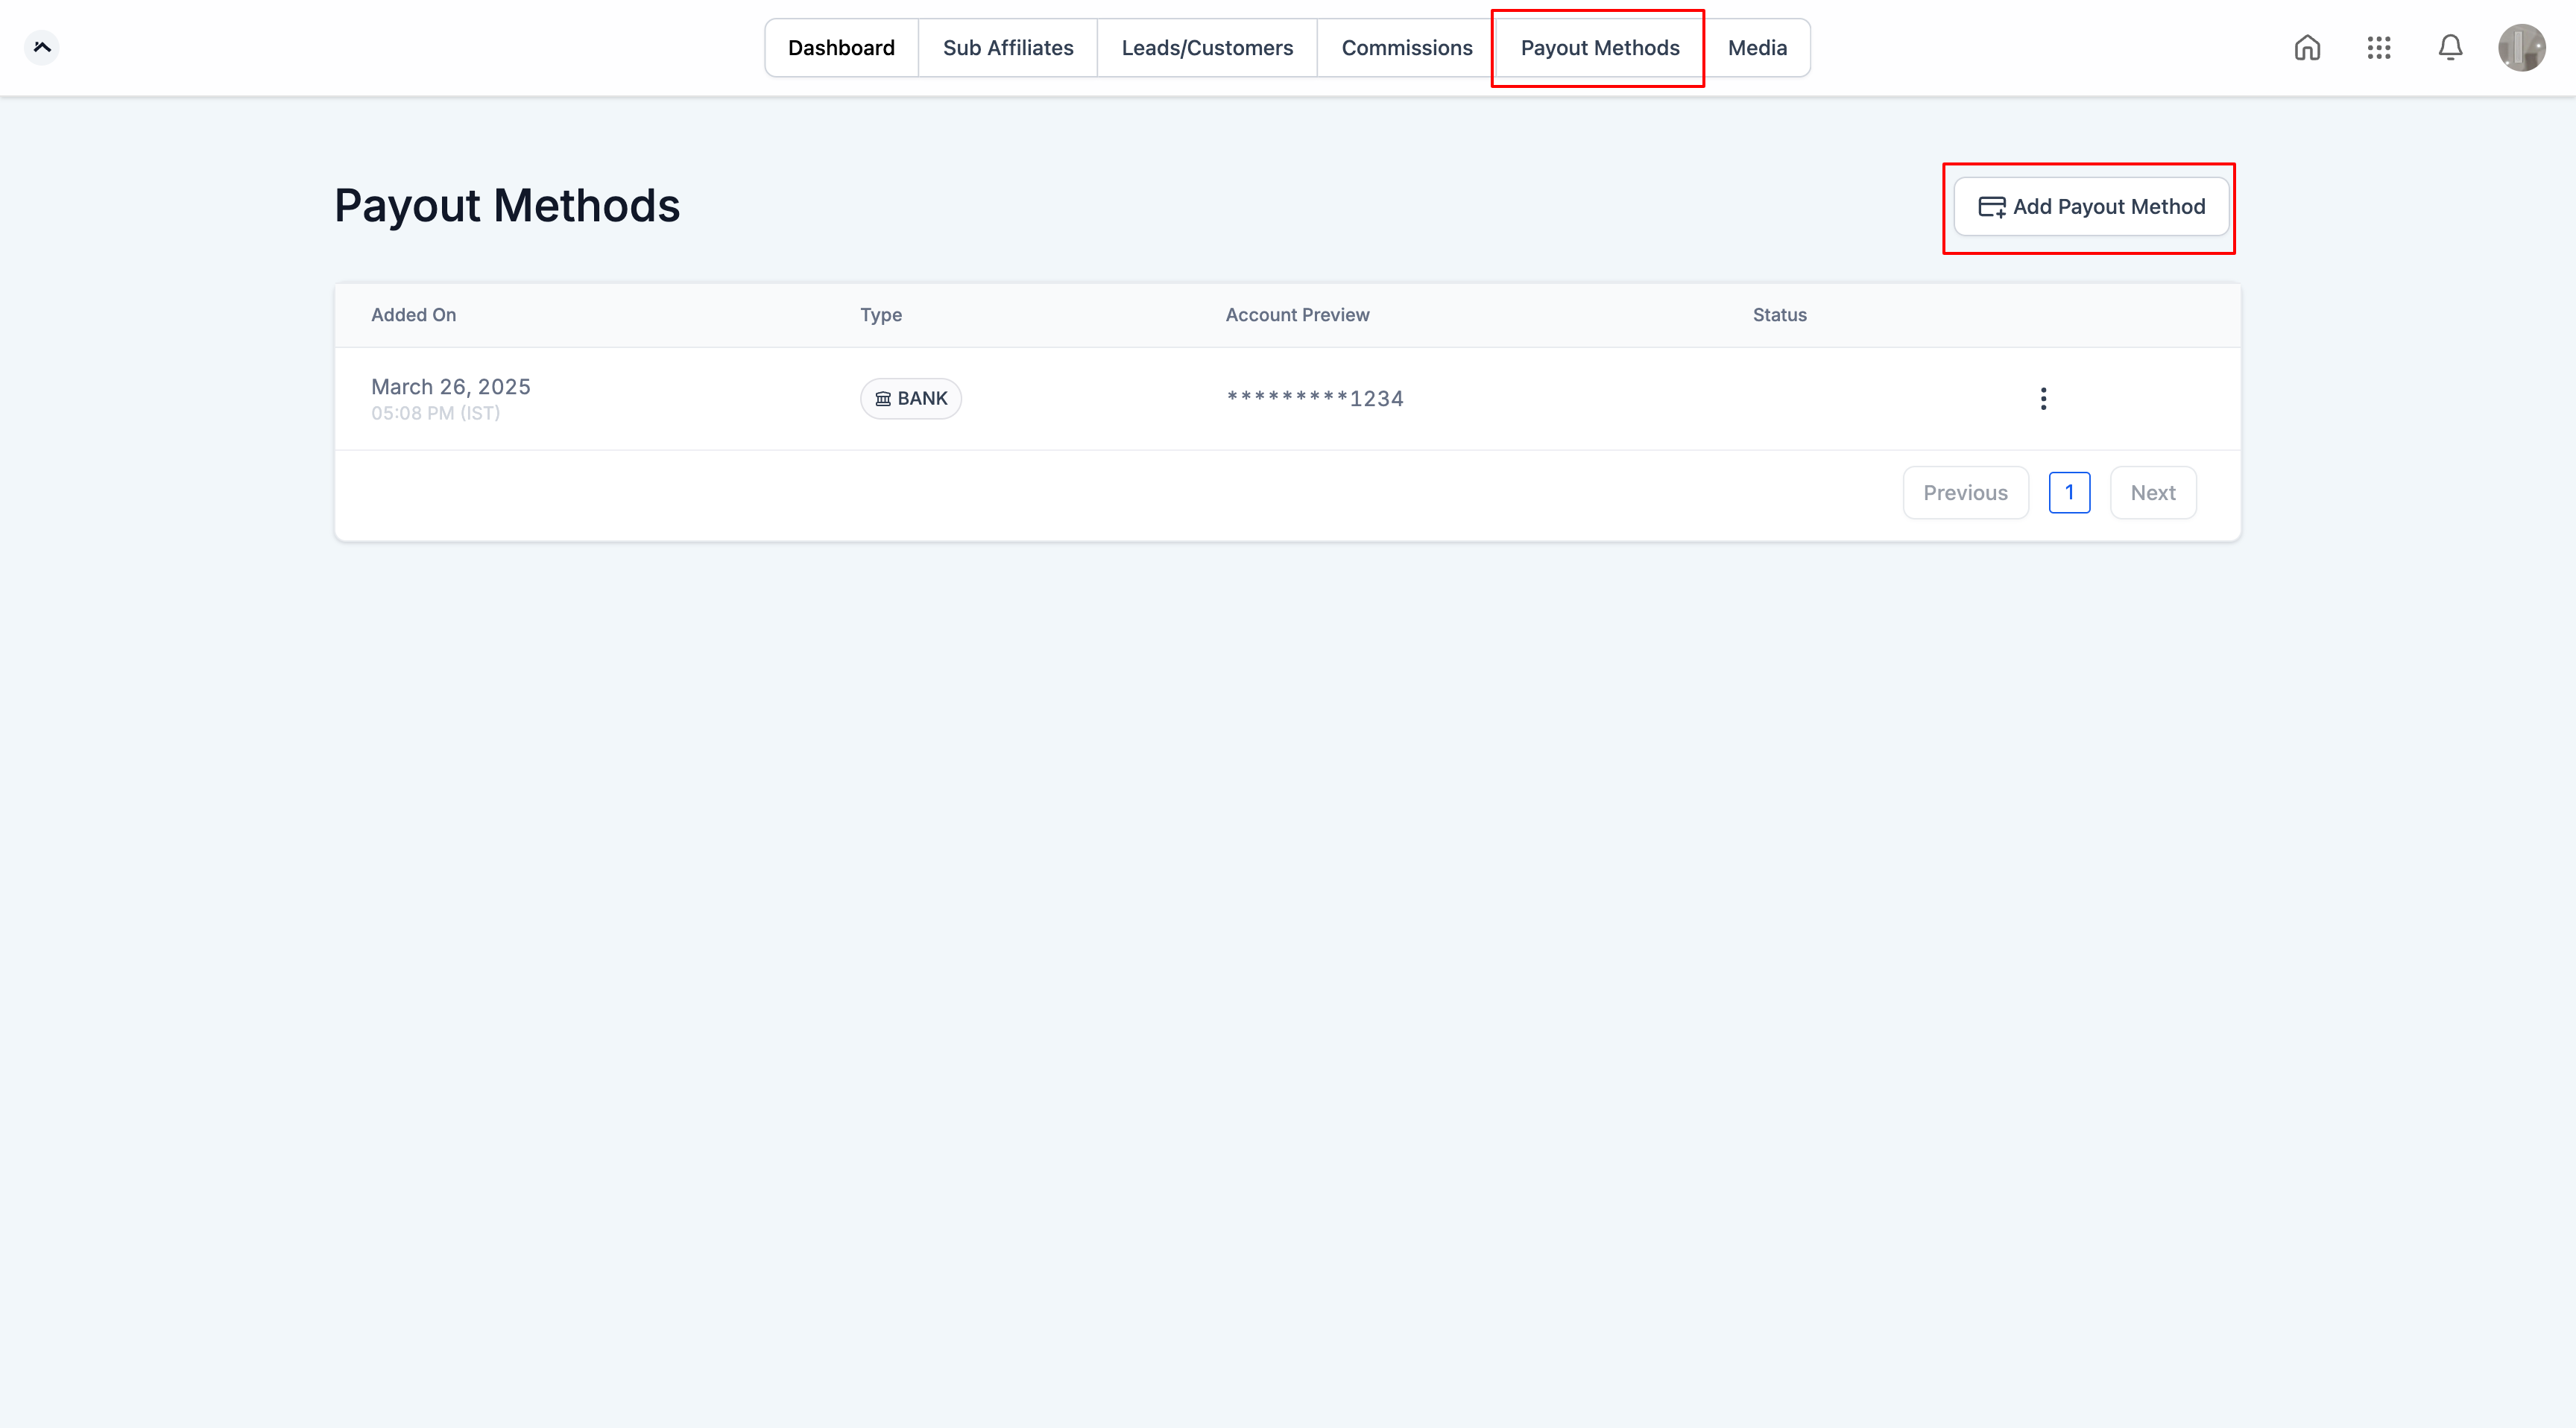Switch to the Sub Affiliates tab
The height and width of the screenshot is (1428, 2576).
click(x=1007, y=48)
